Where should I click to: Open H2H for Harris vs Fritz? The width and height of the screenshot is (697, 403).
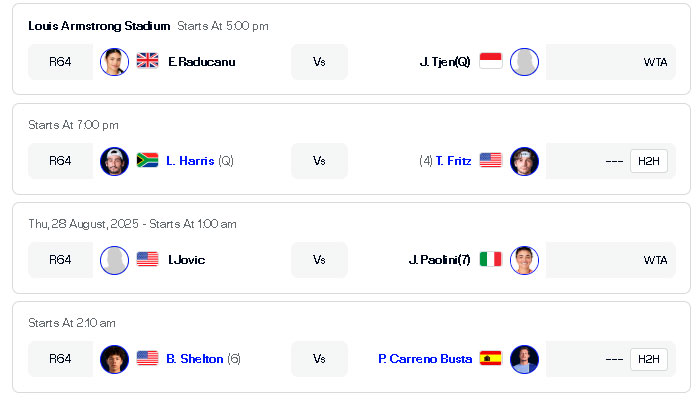click(x=649, y=161)
